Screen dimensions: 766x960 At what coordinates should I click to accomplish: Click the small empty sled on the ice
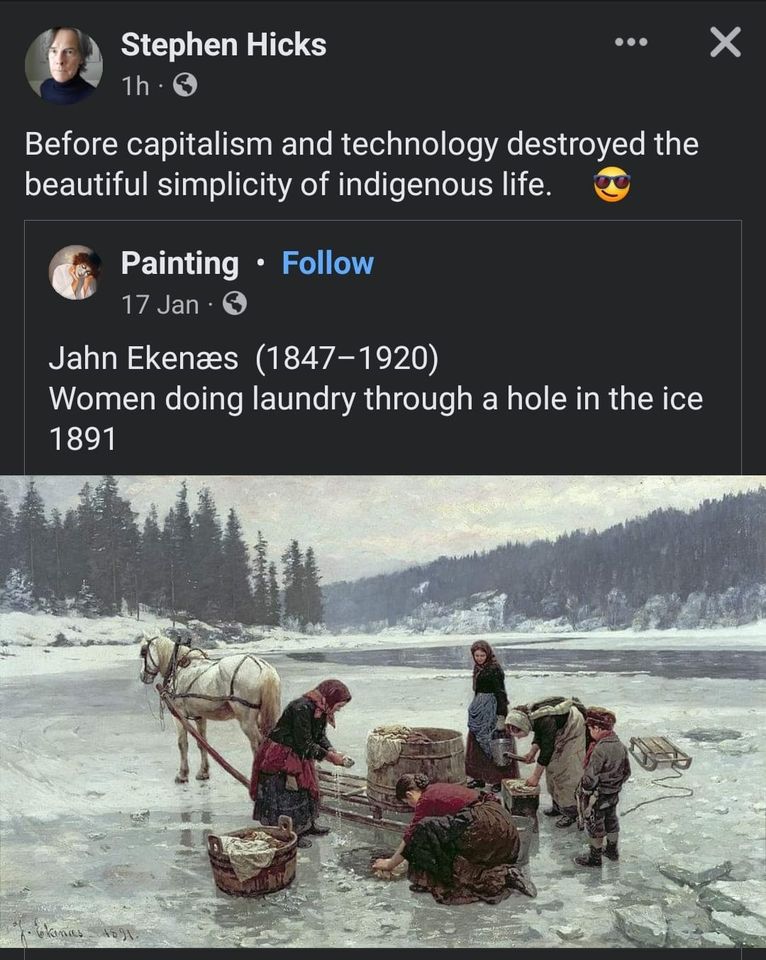tap(660, 751)
